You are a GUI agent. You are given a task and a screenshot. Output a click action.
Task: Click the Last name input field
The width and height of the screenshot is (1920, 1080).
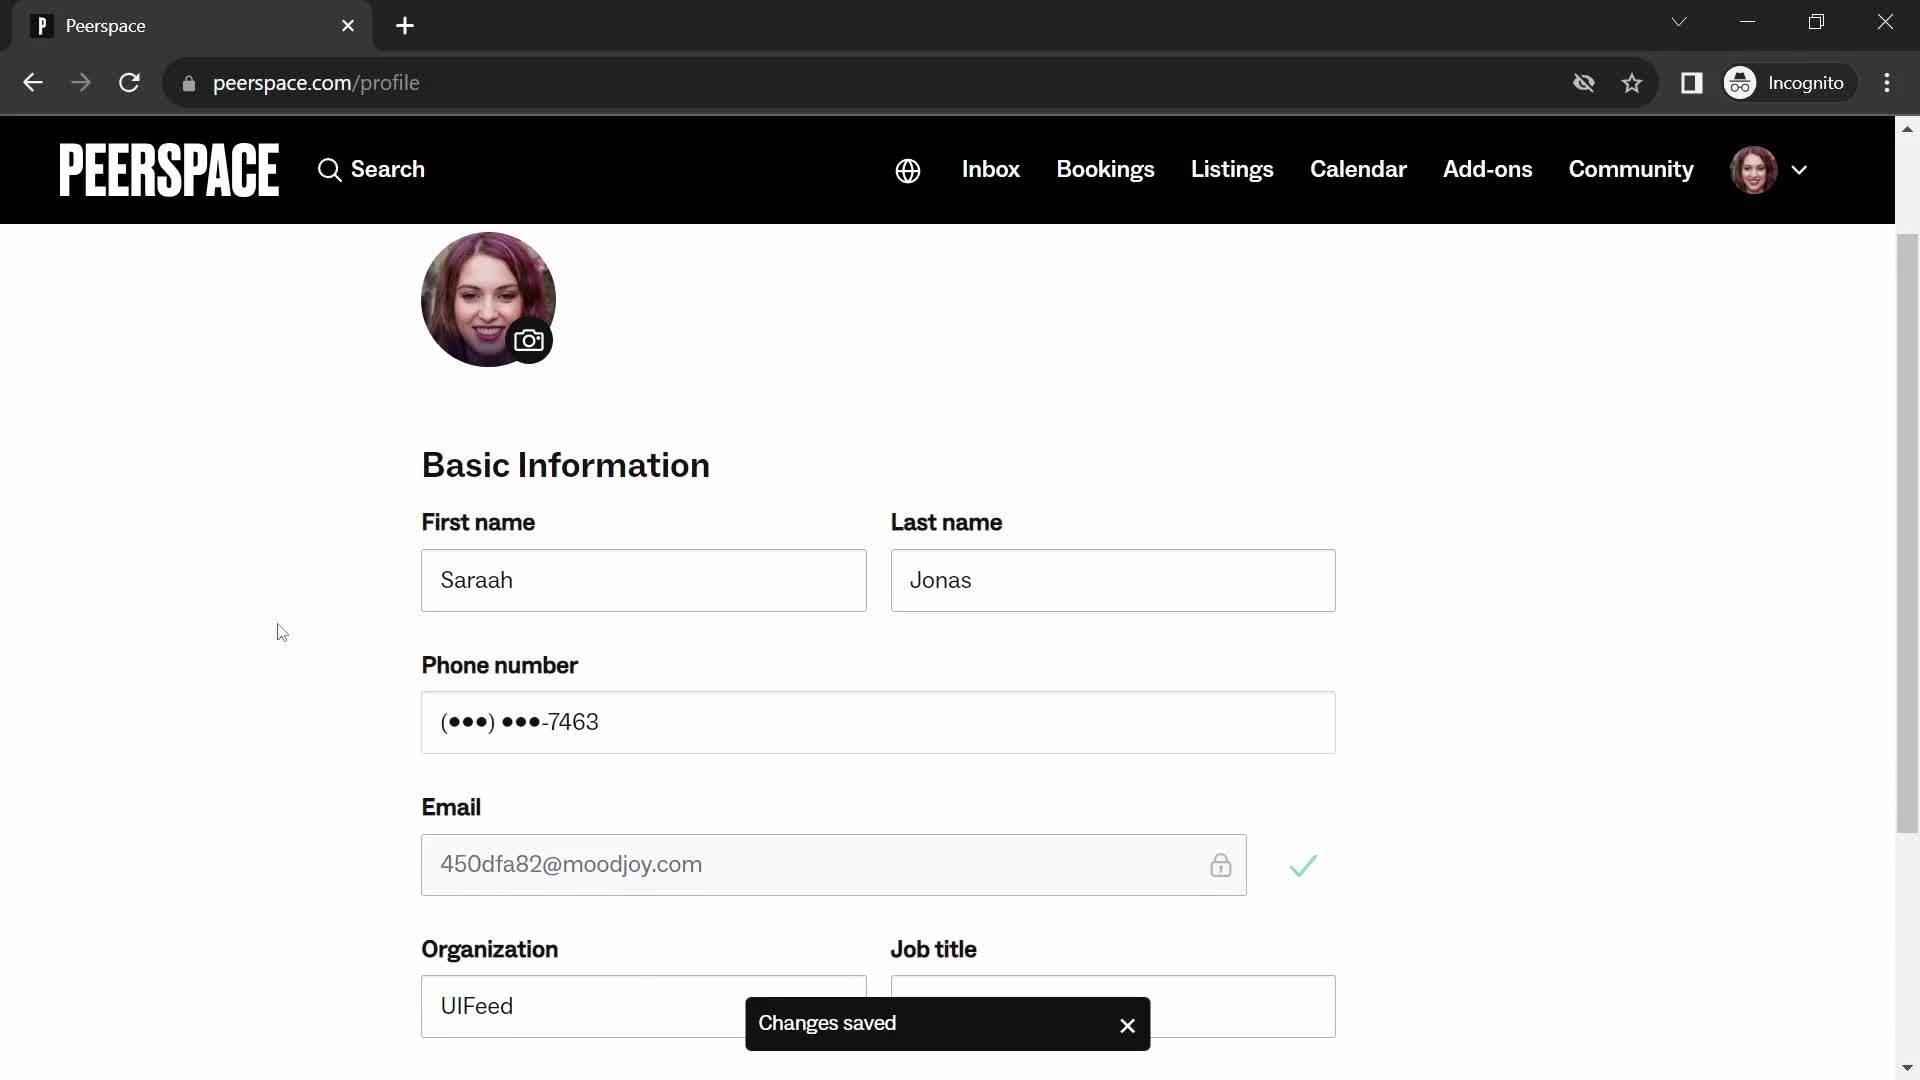pos(1113,580)
